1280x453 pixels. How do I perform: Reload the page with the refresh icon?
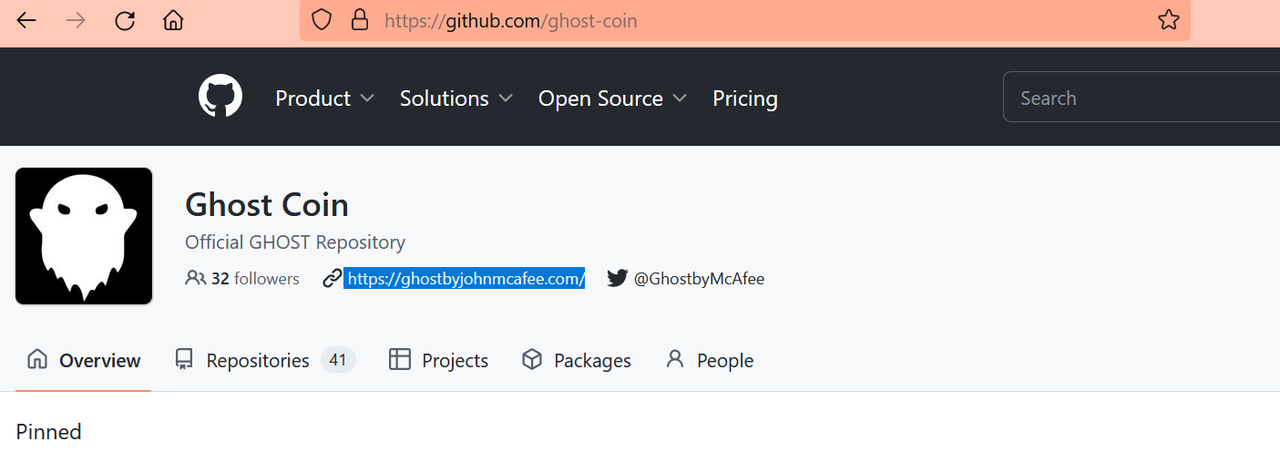124,20
